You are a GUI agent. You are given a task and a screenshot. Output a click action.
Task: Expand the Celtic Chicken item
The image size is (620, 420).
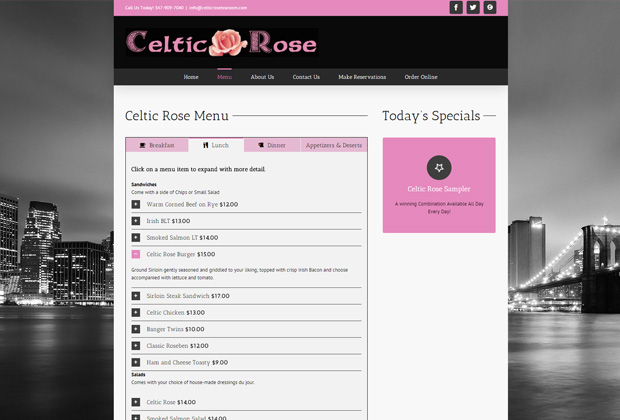coord(136,312)
